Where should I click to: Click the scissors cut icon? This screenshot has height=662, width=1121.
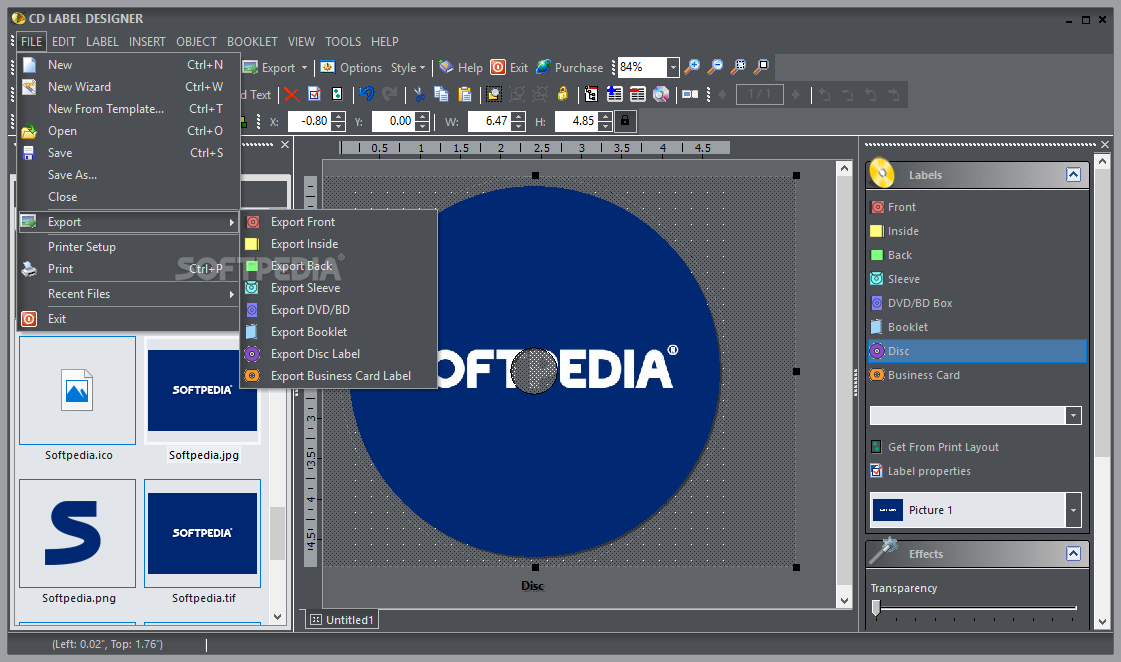click(419, 94)
